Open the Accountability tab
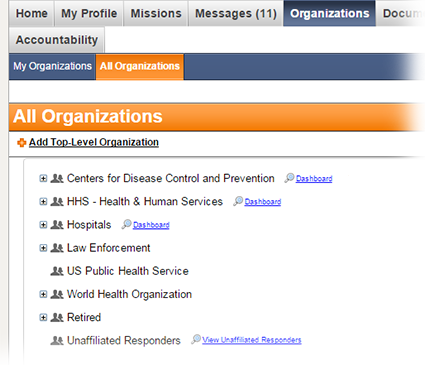The width and height of the screenshot is (425, 365). pos(57,40)
